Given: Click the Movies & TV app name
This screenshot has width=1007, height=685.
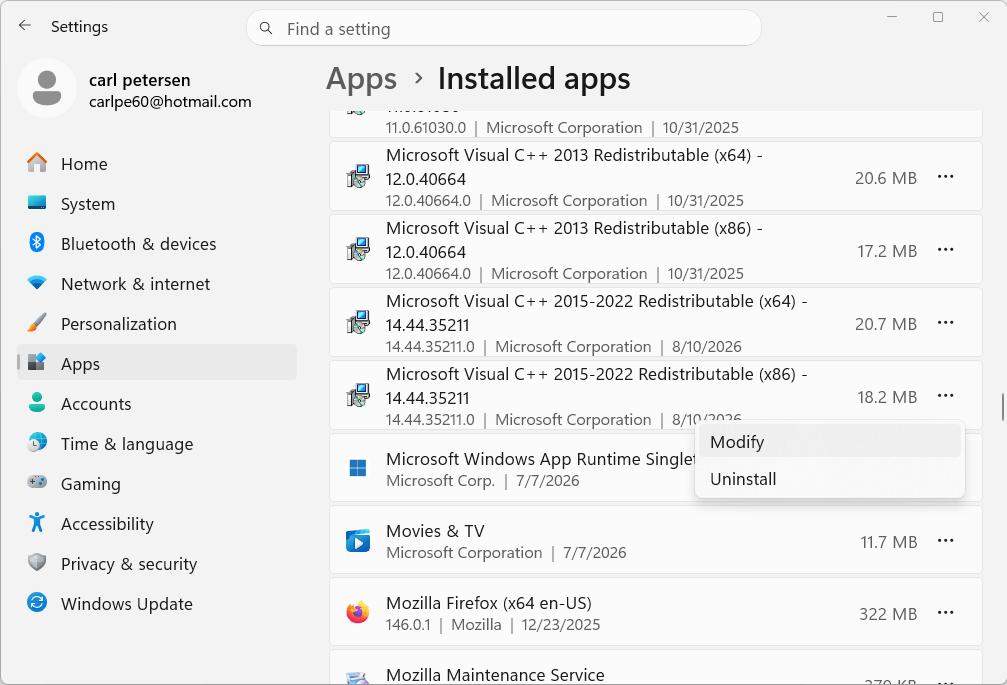Looking at the screenshot, I should tap(435, 531).
